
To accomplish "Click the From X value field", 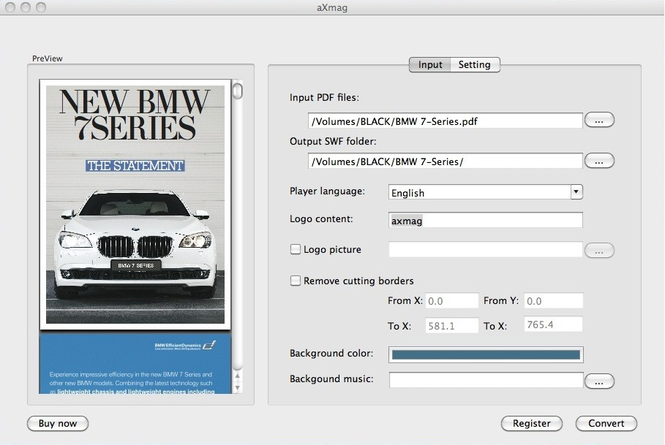I will (452, 301).
